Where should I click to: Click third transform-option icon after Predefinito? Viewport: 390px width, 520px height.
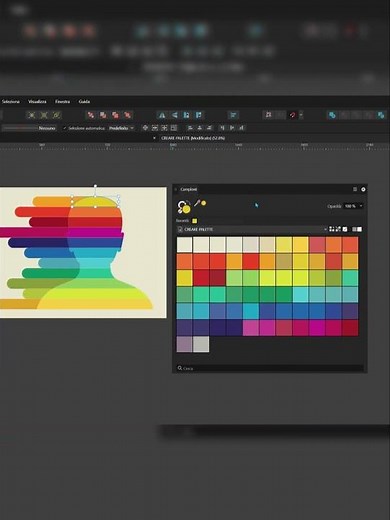[x=164, y=128]
